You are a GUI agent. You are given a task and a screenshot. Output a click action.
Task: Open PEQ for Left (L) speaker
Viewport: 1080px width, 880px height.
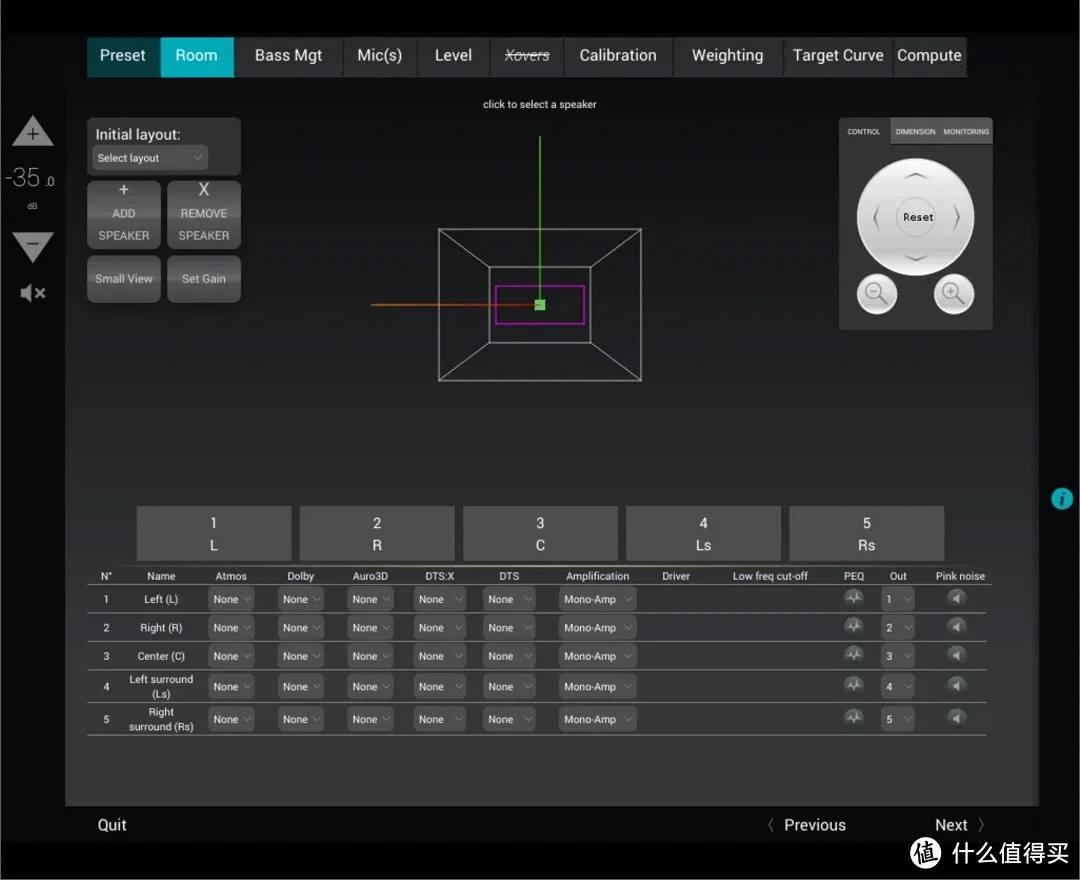(853, 598)
